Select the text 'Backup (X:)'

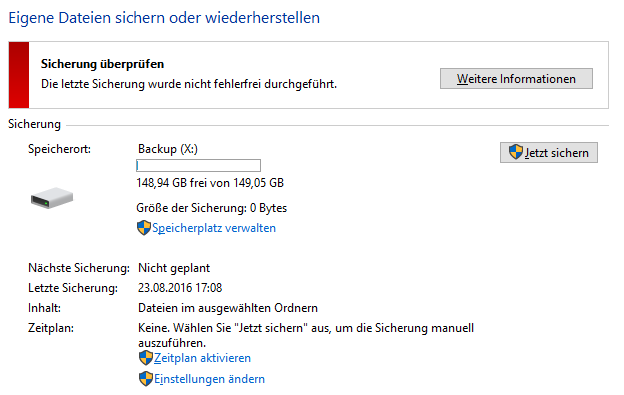click(168, 149)
